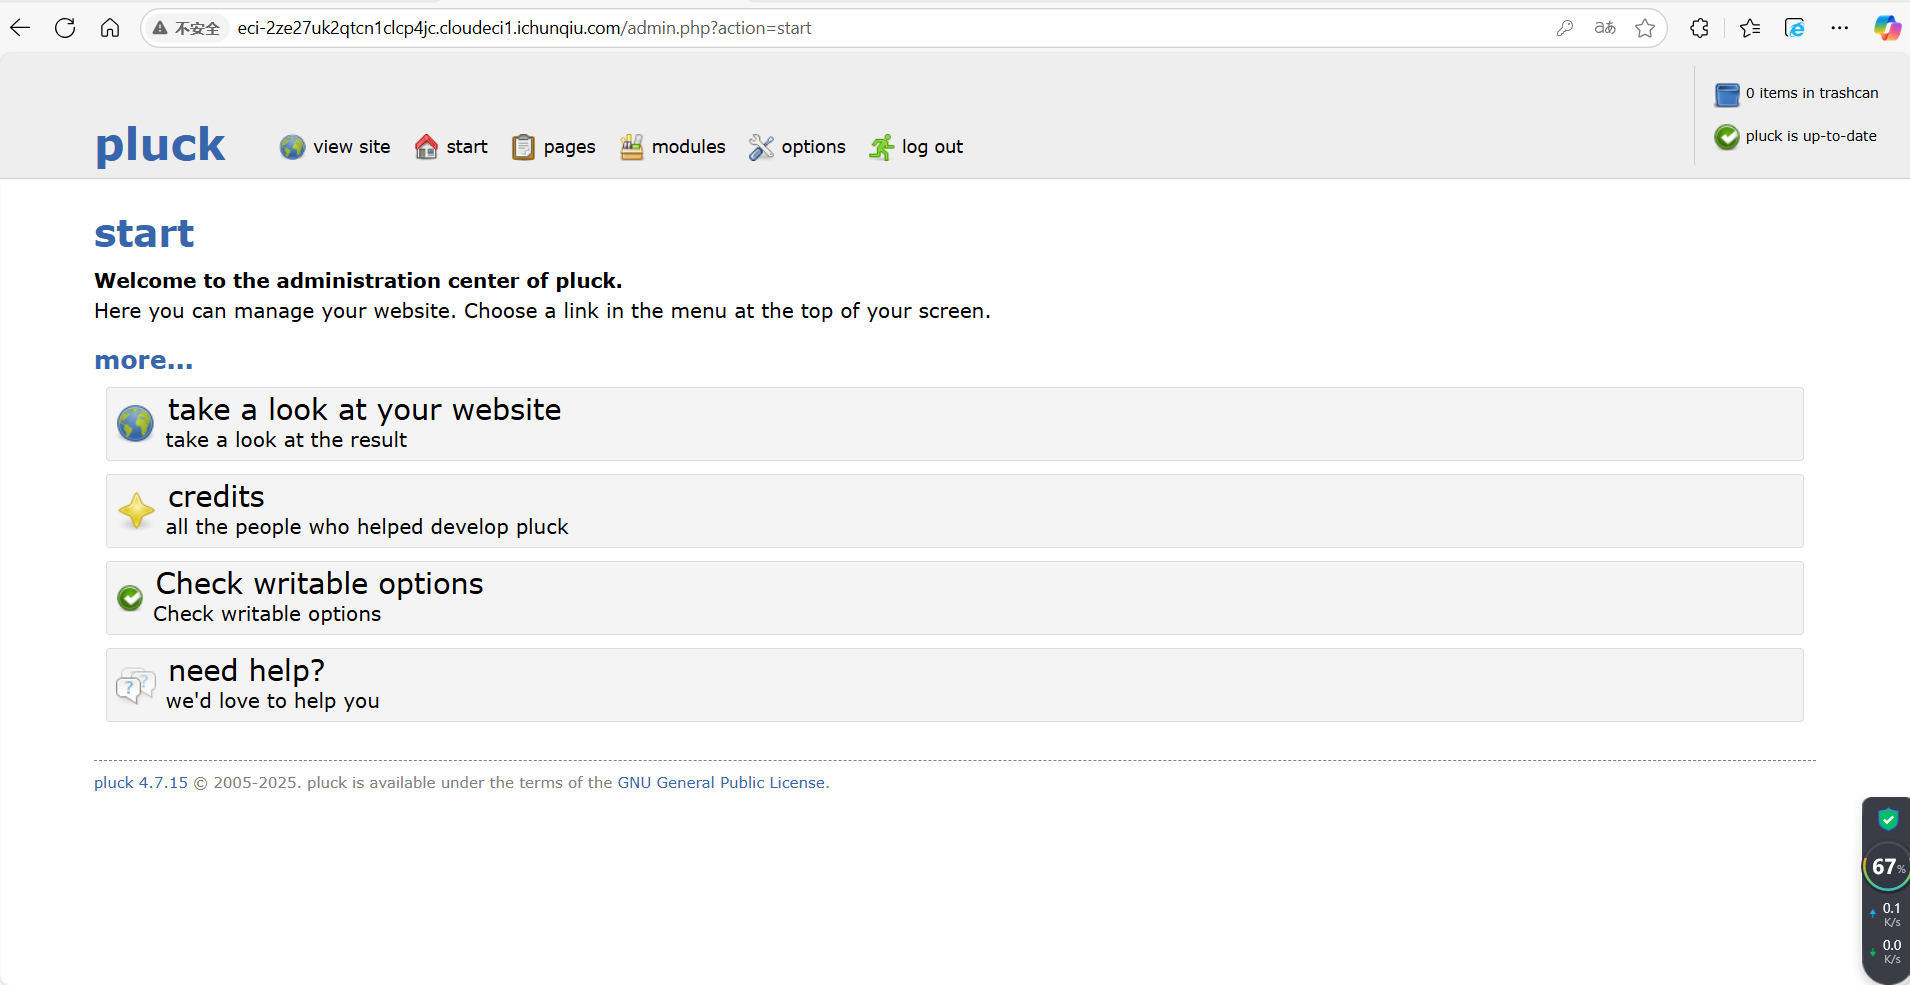
Task: Click the green check writable icon
Action: pos(130,598)
